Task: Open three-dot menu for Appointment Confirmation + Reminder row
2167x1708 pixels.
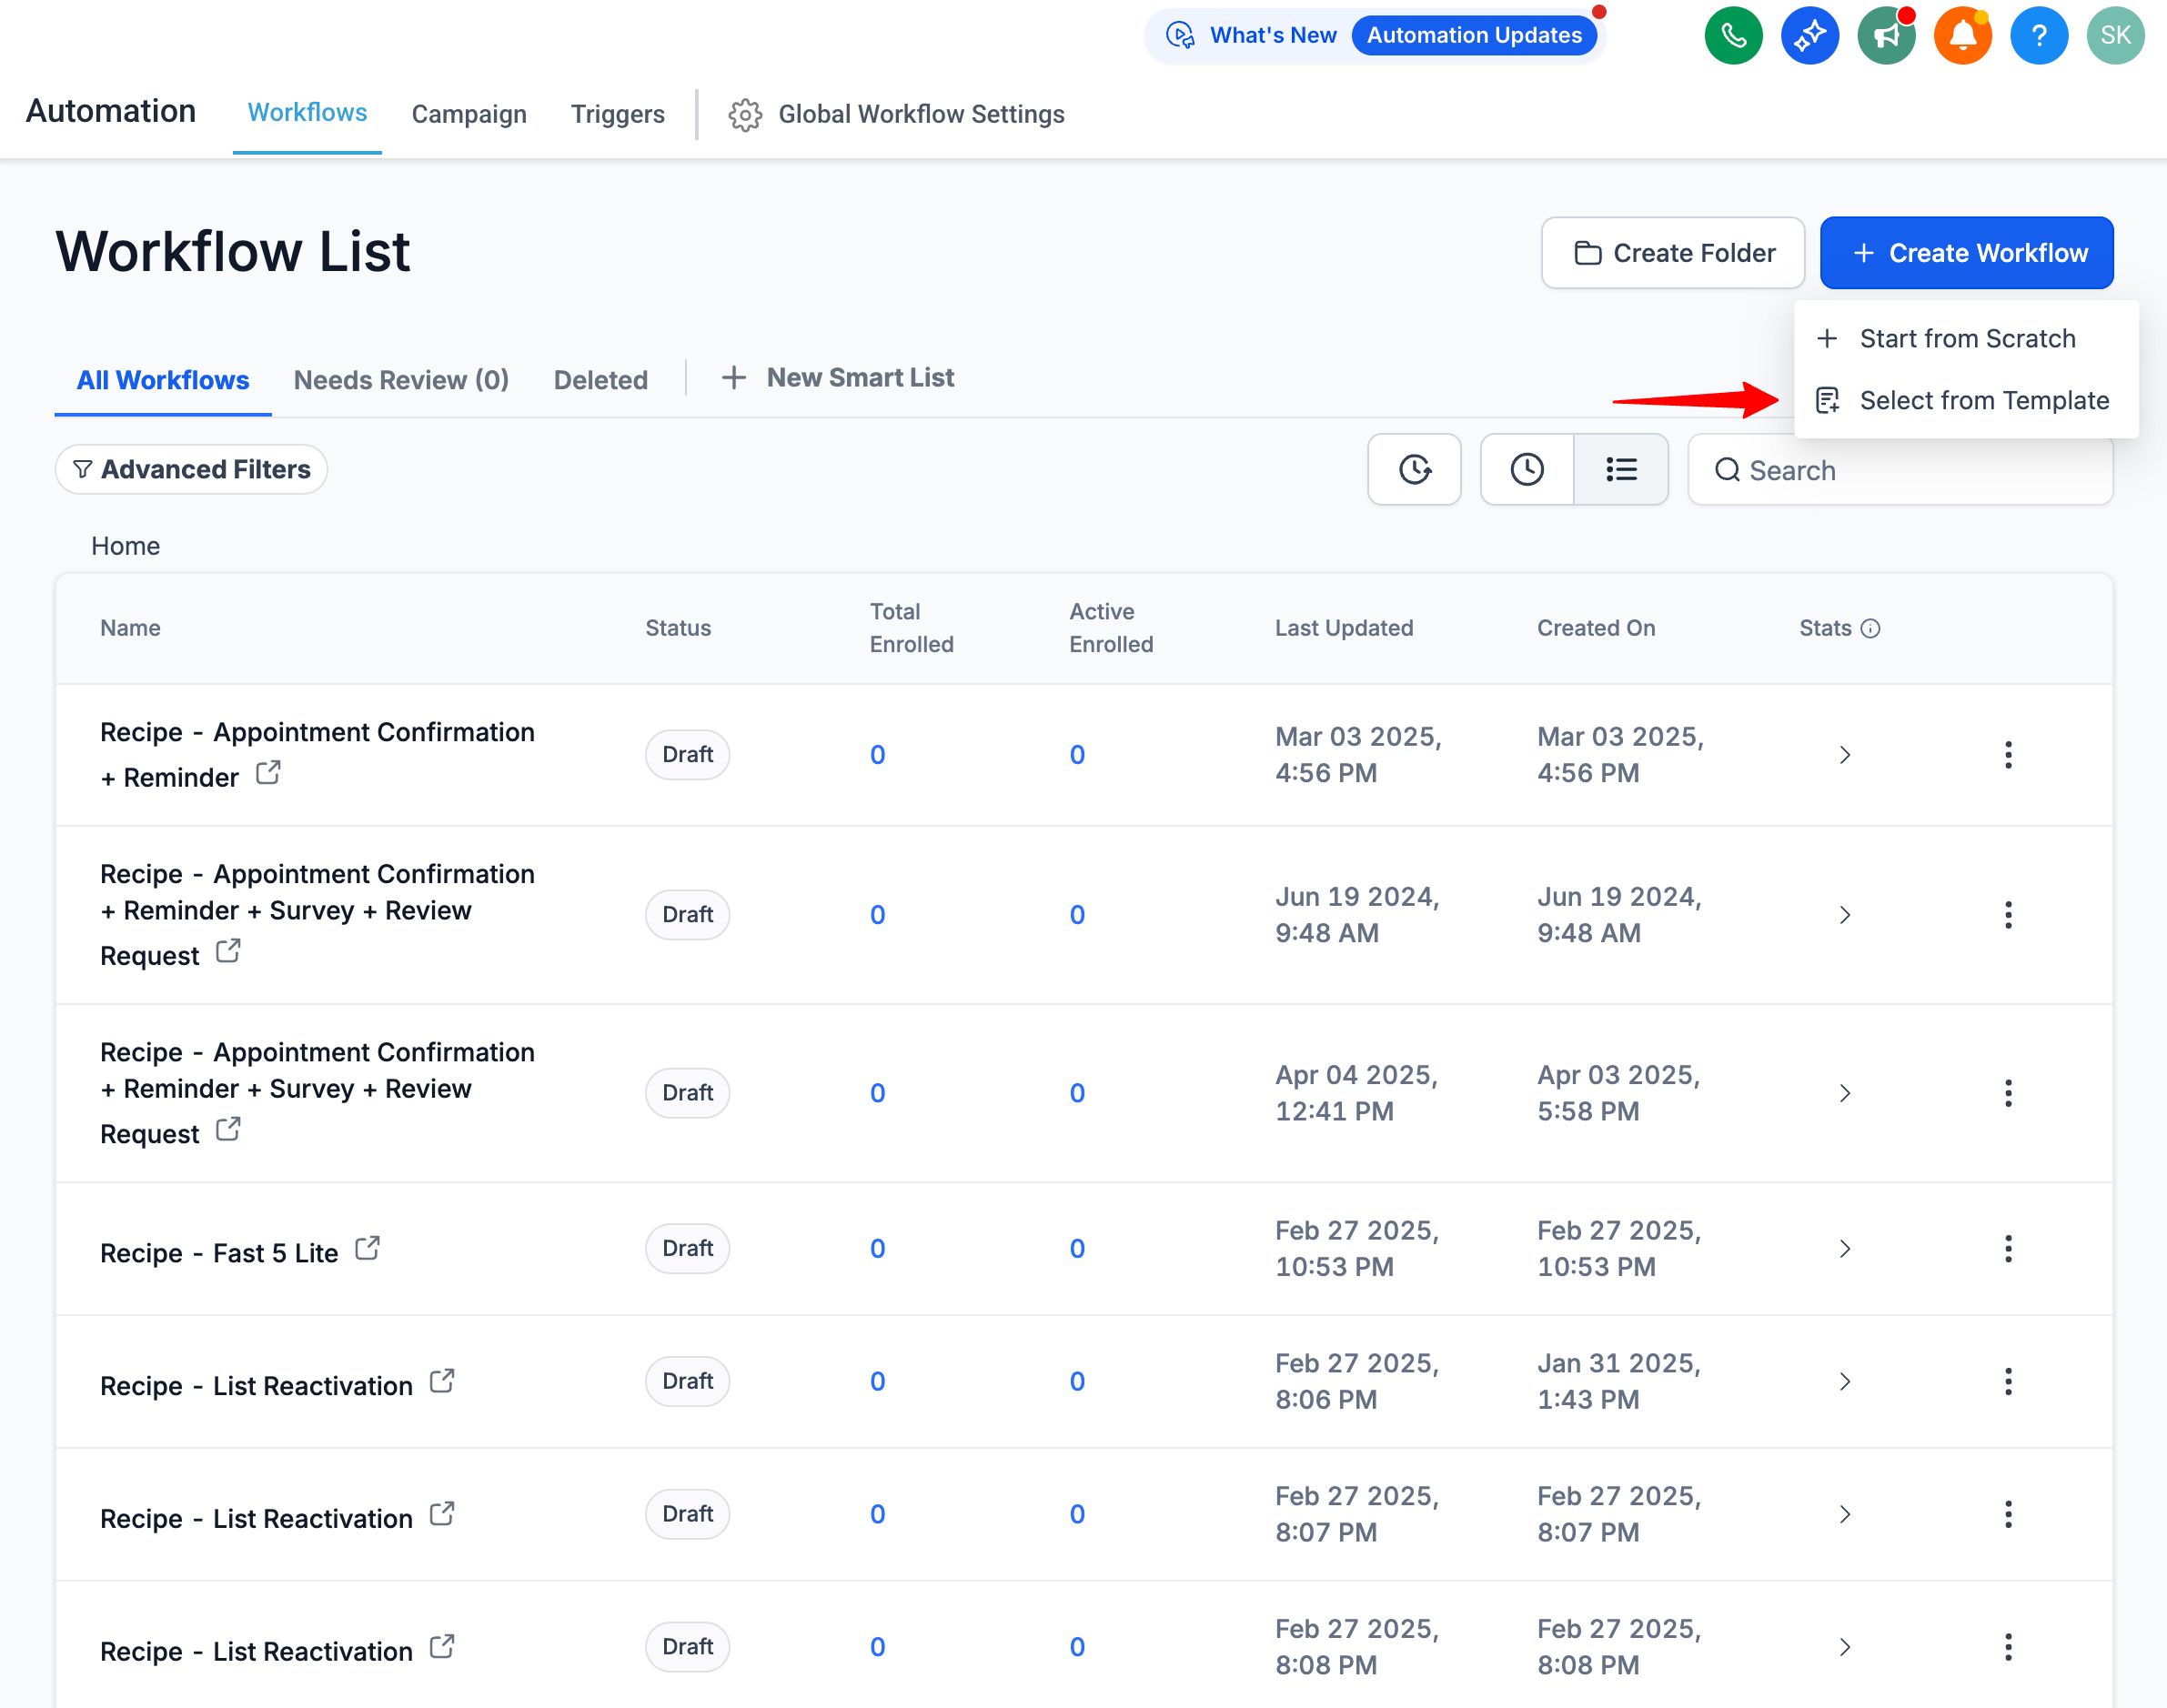Action: (2008, 755)
